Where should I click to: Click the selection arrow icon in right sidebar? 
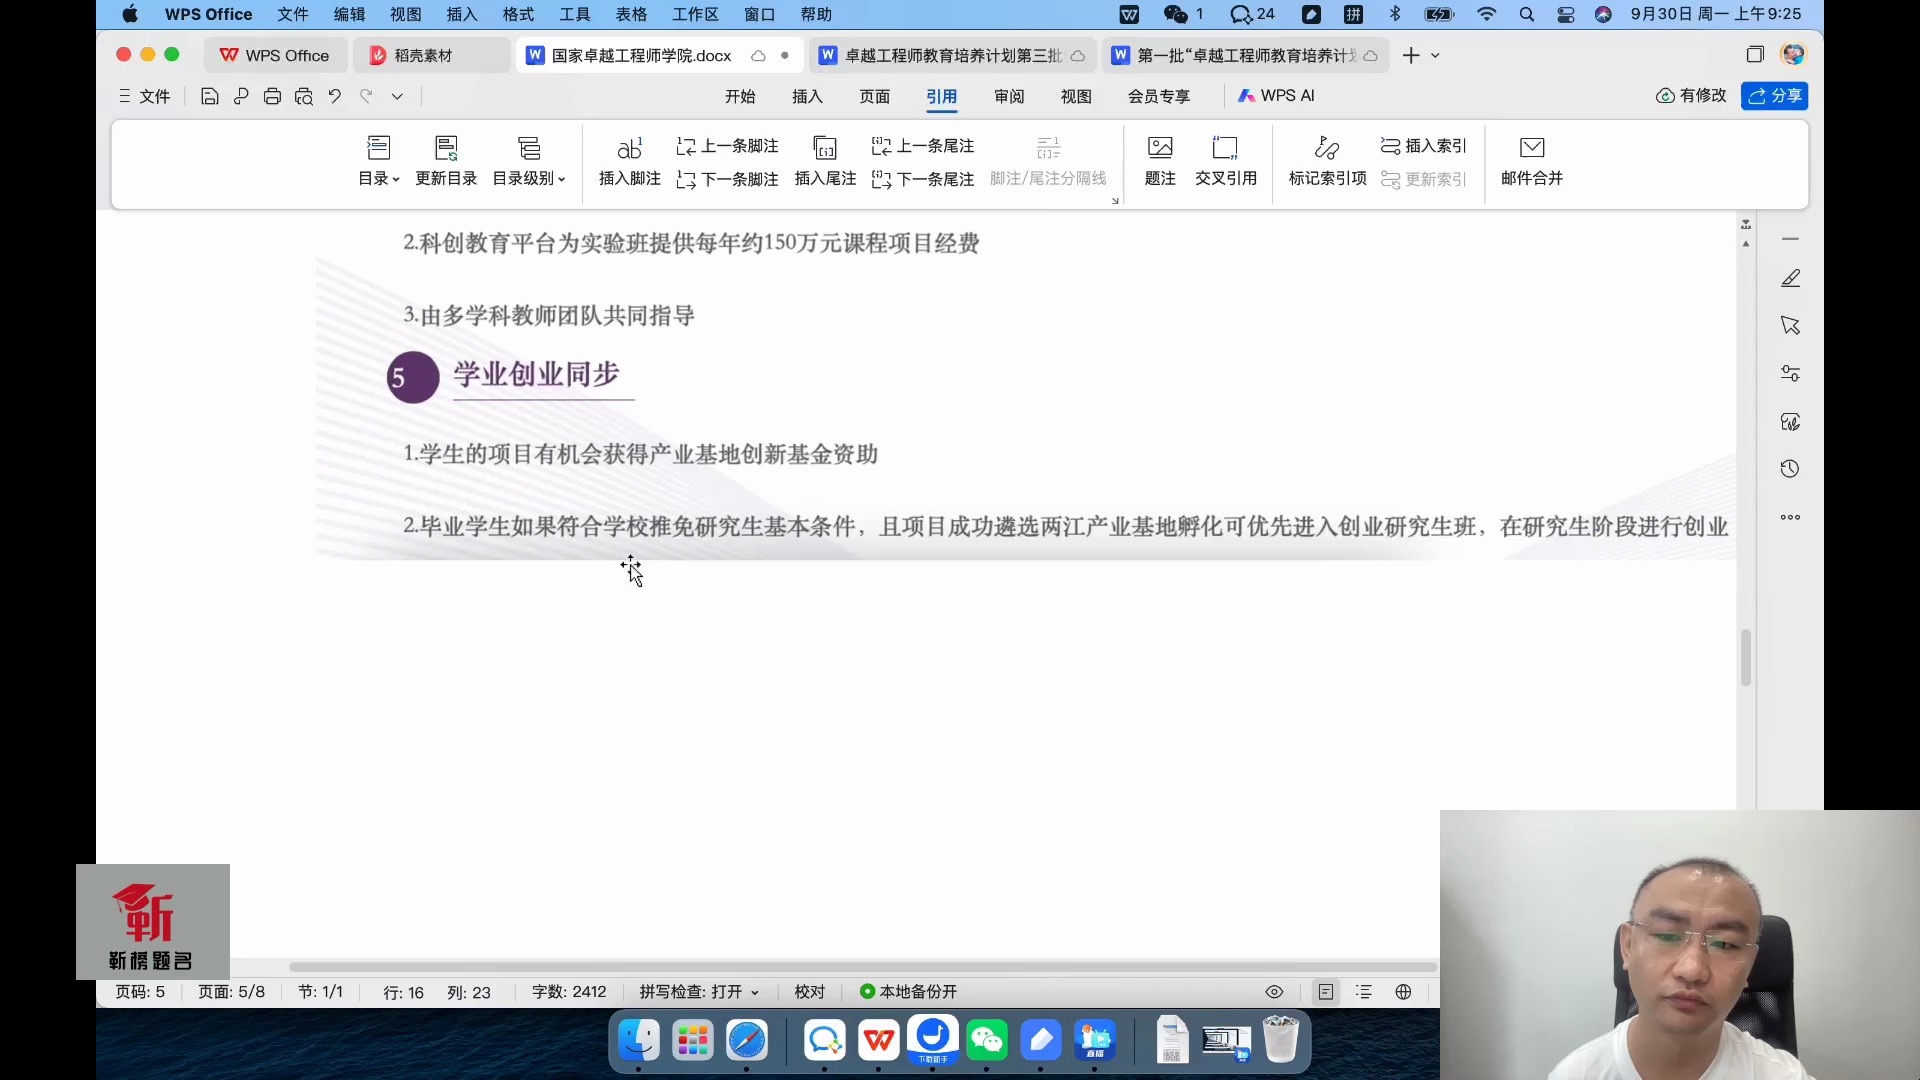(x=1790, y=325)
